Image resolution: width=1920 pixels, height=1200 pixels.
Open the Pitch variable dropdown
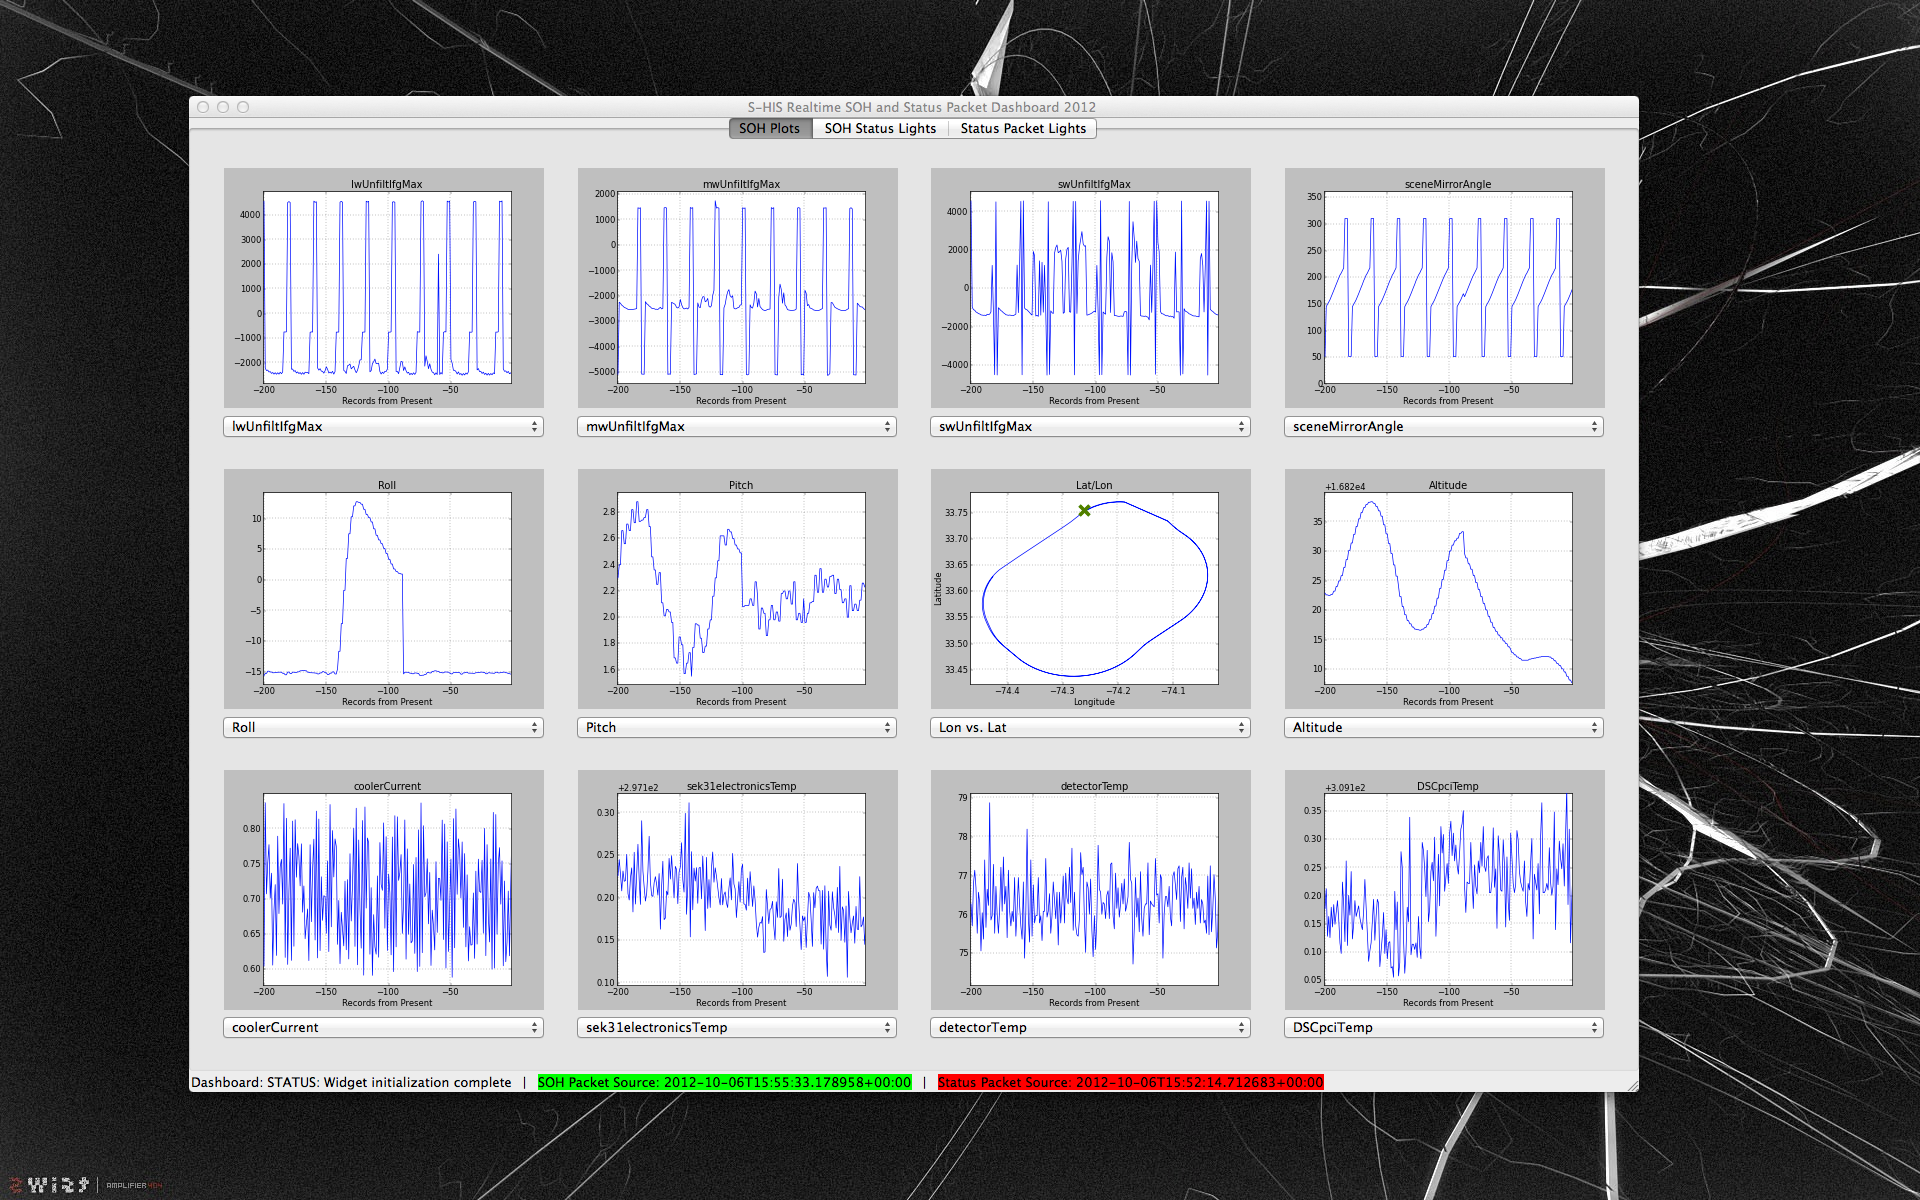[737, 728]
